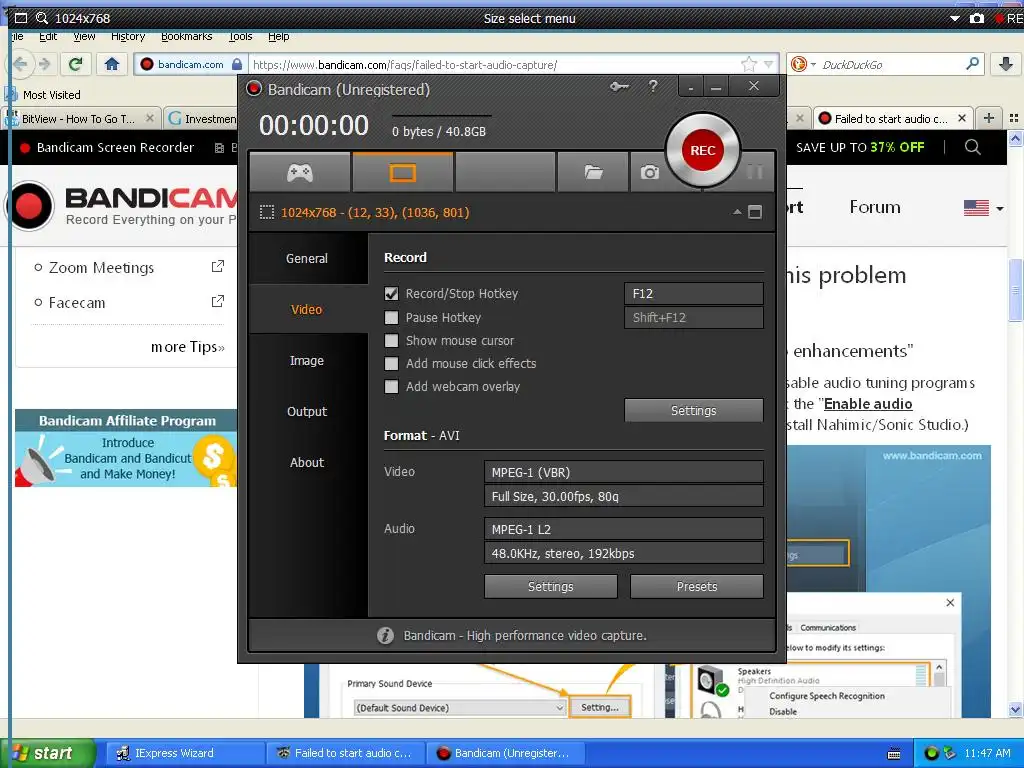Screen dimensions: 1024x768
Task: Select Game Recording mode gamepad icon
Action: [300, 172]
